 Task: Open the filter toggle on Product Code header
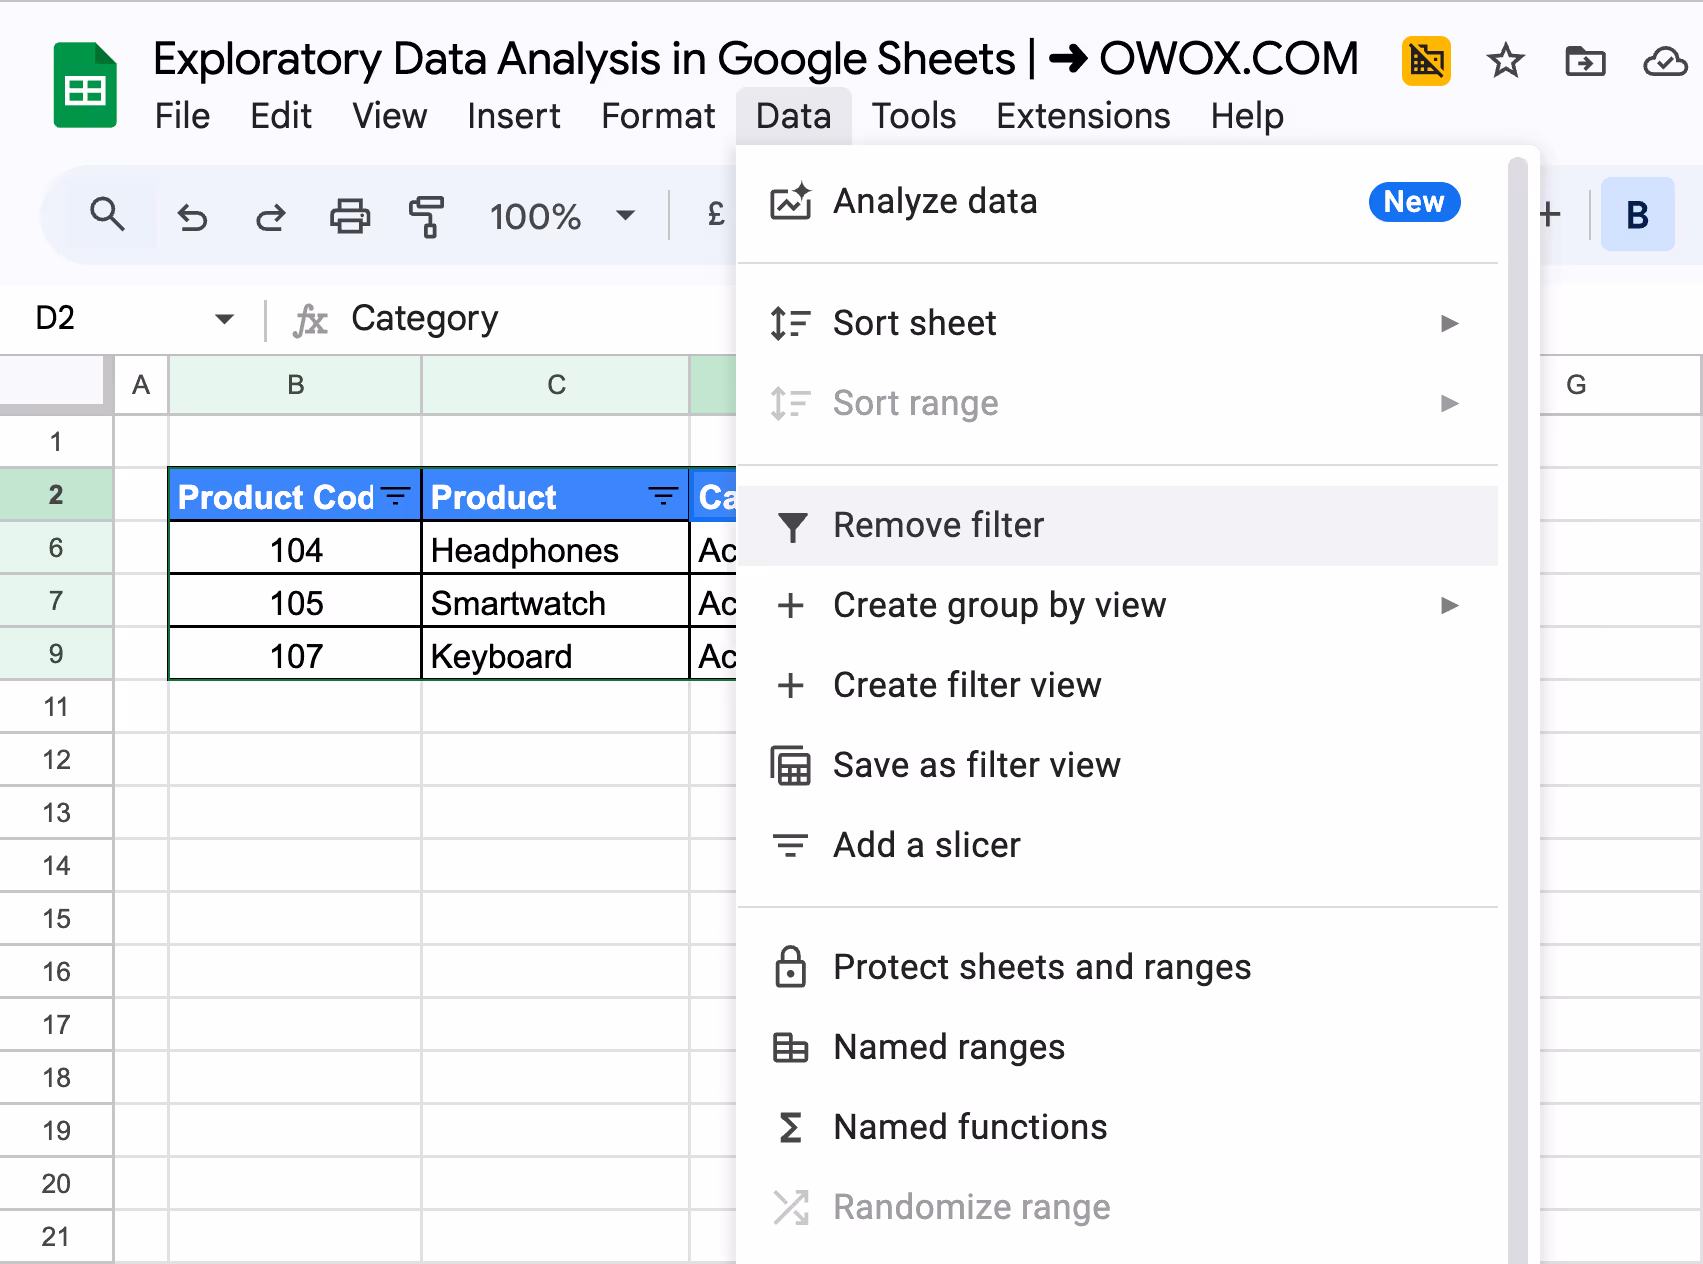click(395, 494)
